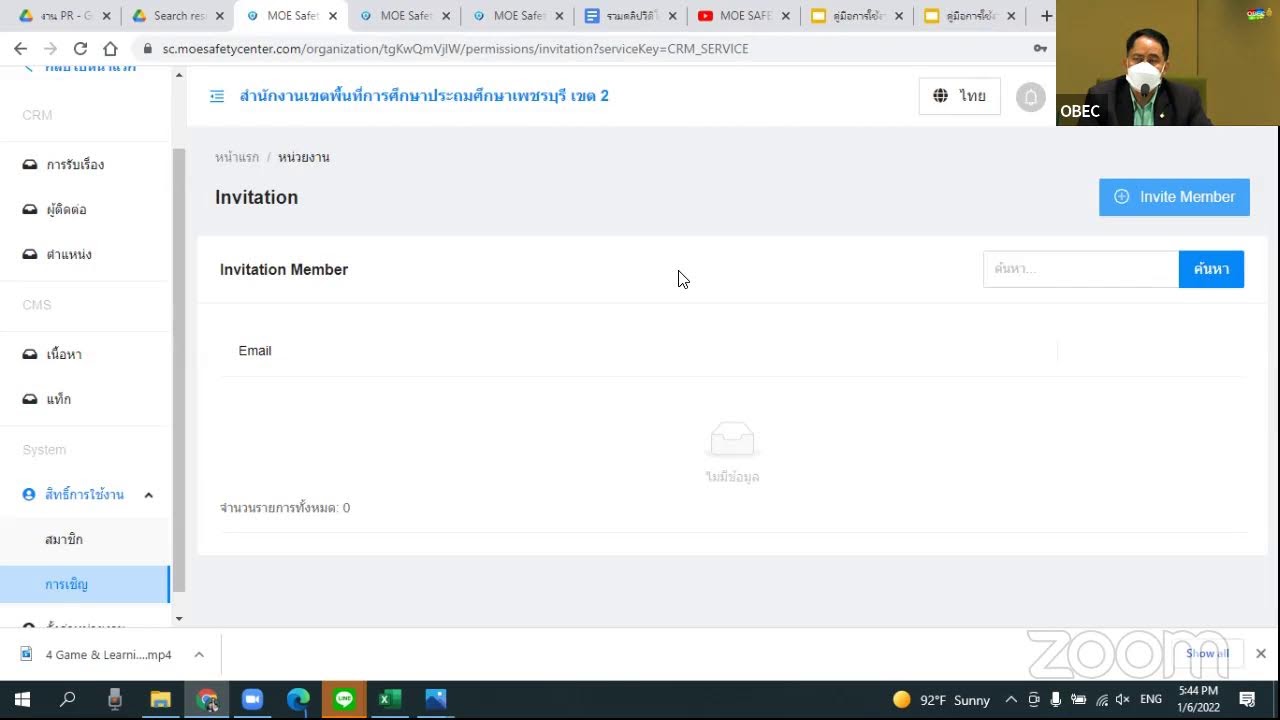1280x720 pixels.
Task: Click the sidebar scroll down arrow
Action: point(179,619)
